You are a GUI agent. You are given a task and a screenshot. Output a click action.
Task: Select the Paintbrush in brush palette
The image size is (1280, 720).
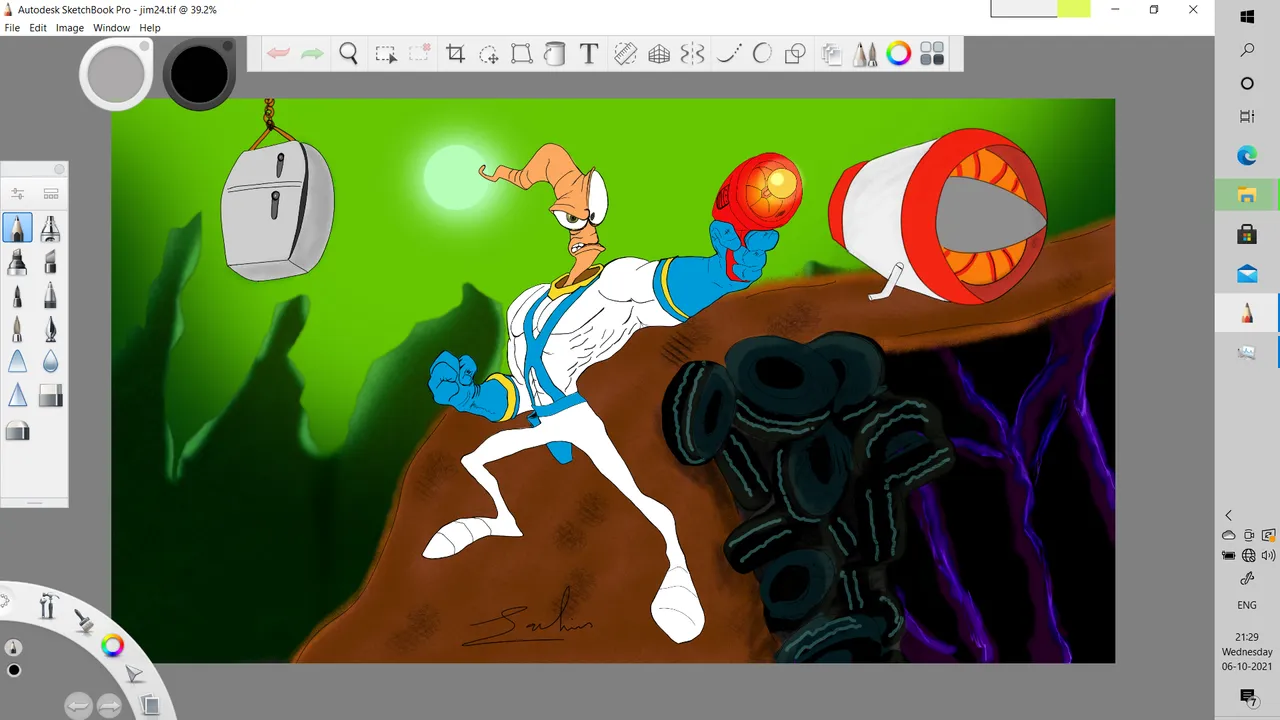pyautogui.click(x=17, y=328)
